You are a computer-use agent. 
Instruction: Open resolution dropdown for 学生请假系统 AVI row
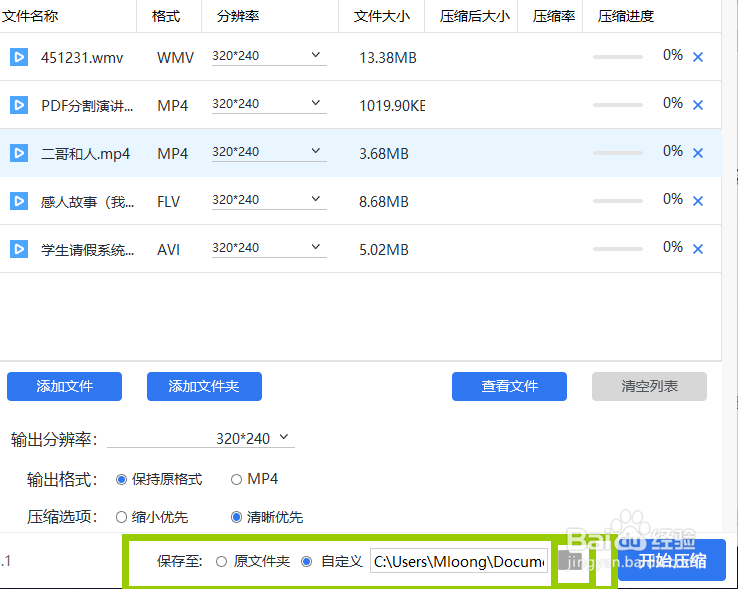pyautogui.click(x=269, y=249)
